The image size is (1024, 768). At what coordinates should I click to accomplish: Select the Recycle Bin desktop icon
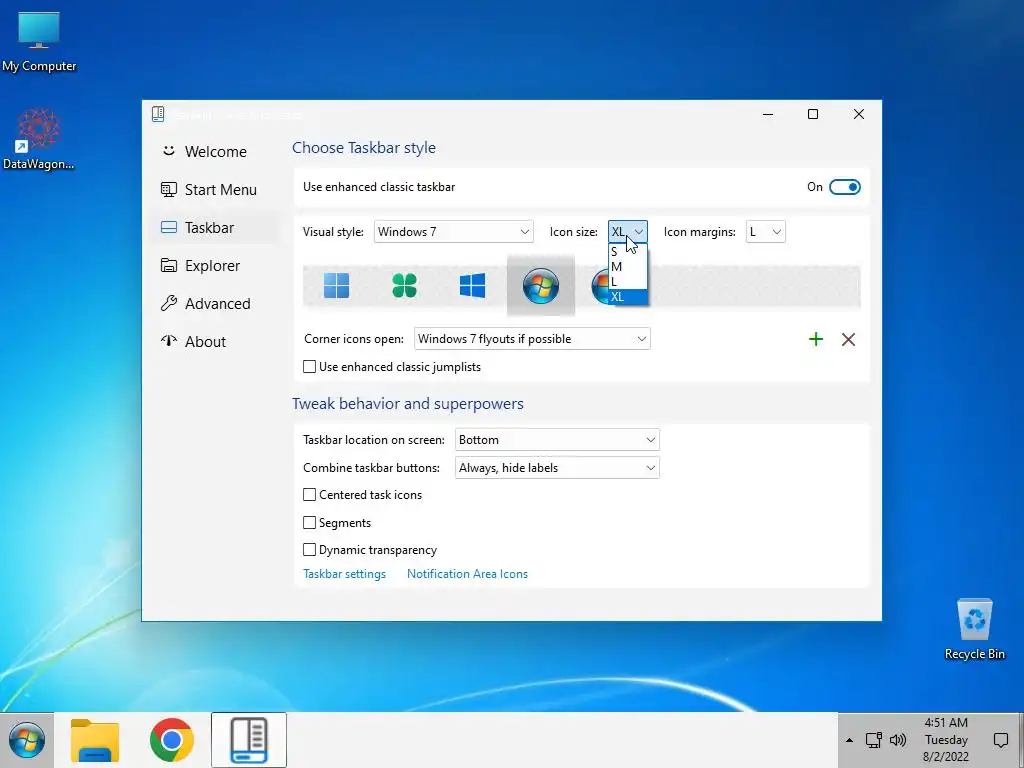974,629
